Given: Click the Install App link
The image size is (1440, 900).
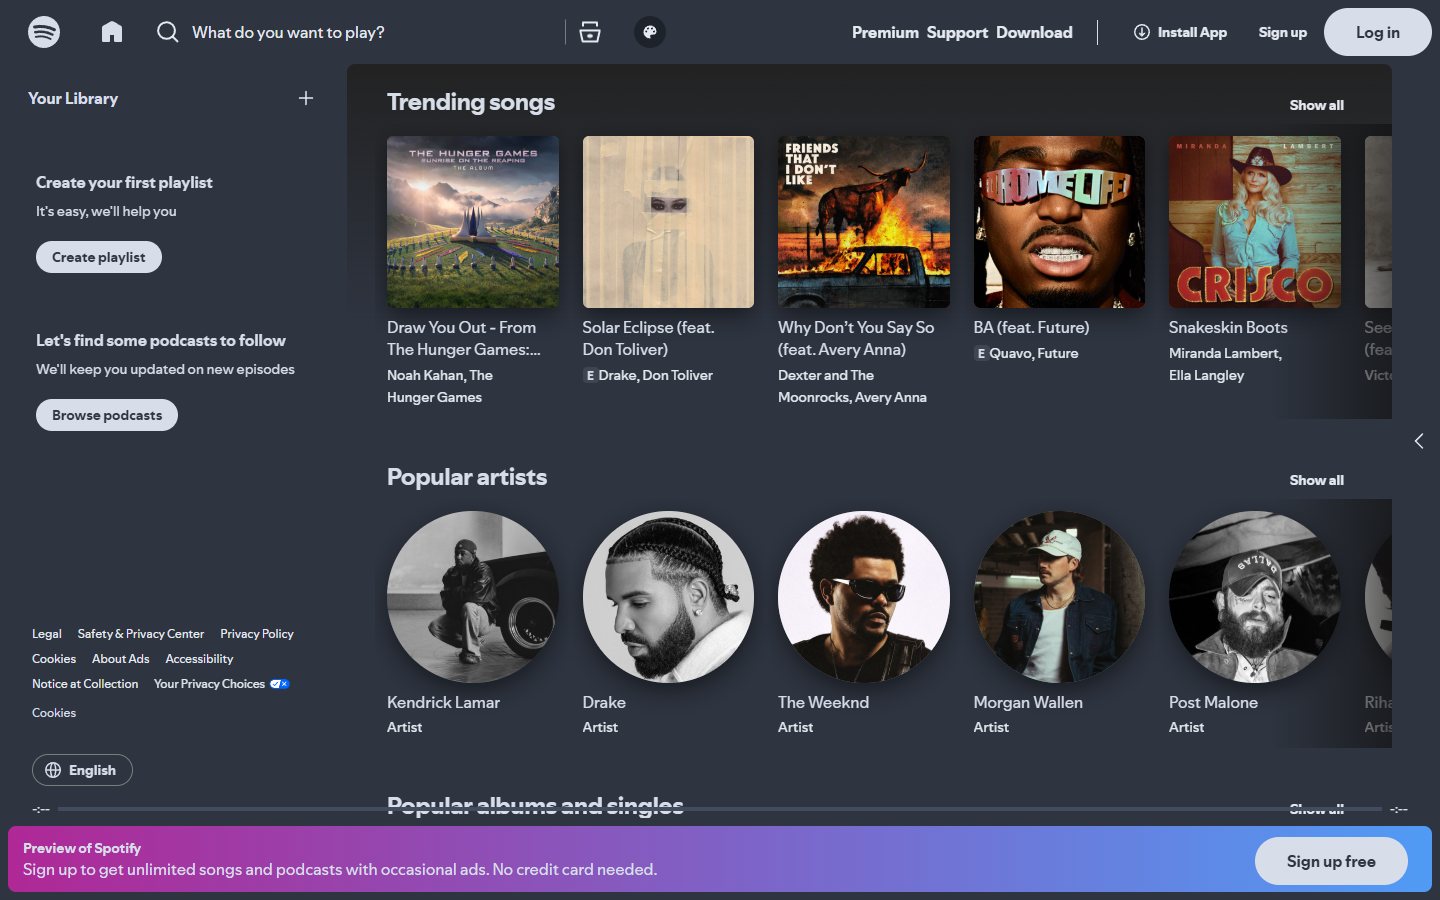Looking at the screenshot, I should pos(1180,32).
